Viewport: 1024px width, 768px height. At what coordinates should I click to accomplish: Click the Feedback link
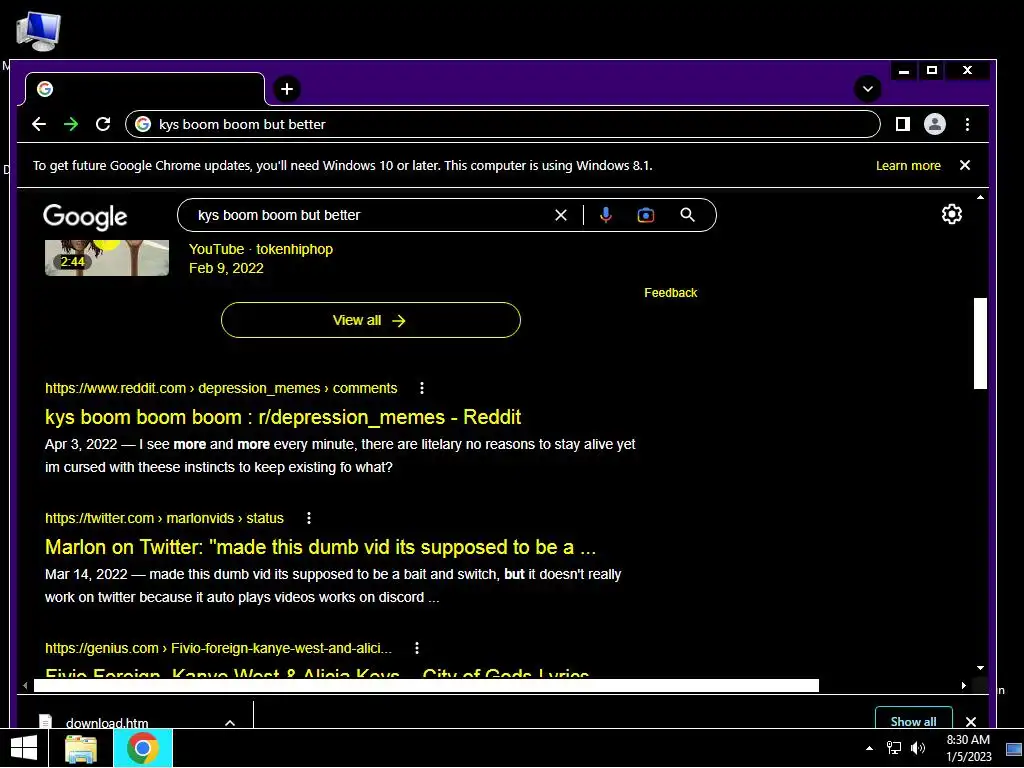[x=670, y=293]
